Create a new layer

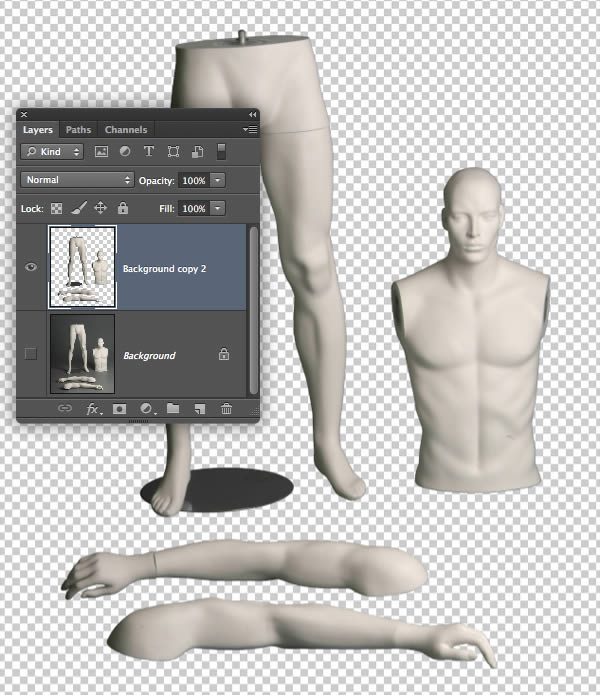coord(199,409)
